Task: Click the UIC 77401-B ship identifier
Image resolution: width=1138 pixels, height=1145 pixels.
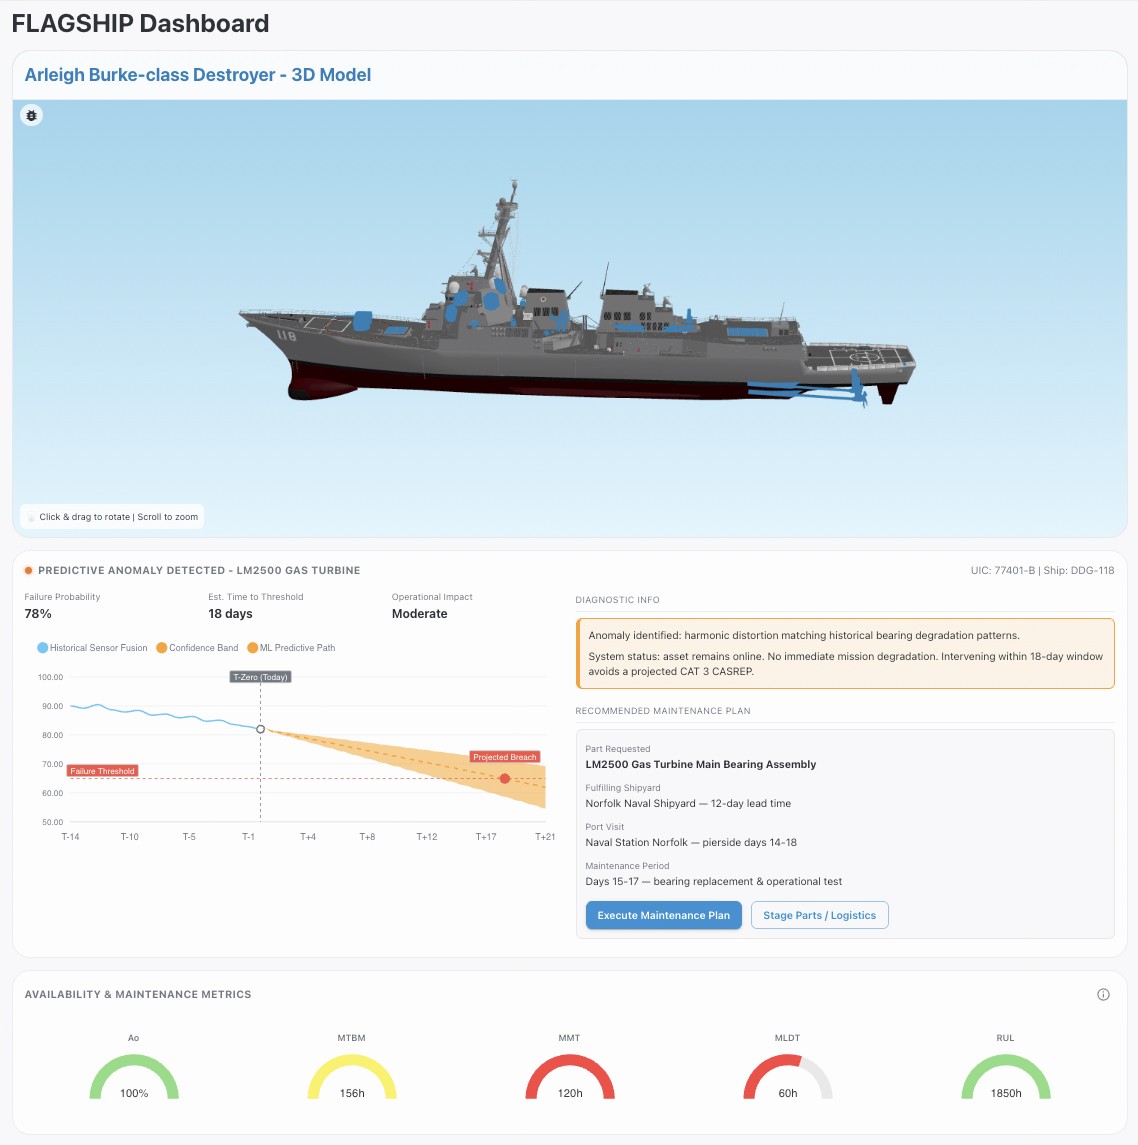Action: 1042,570
